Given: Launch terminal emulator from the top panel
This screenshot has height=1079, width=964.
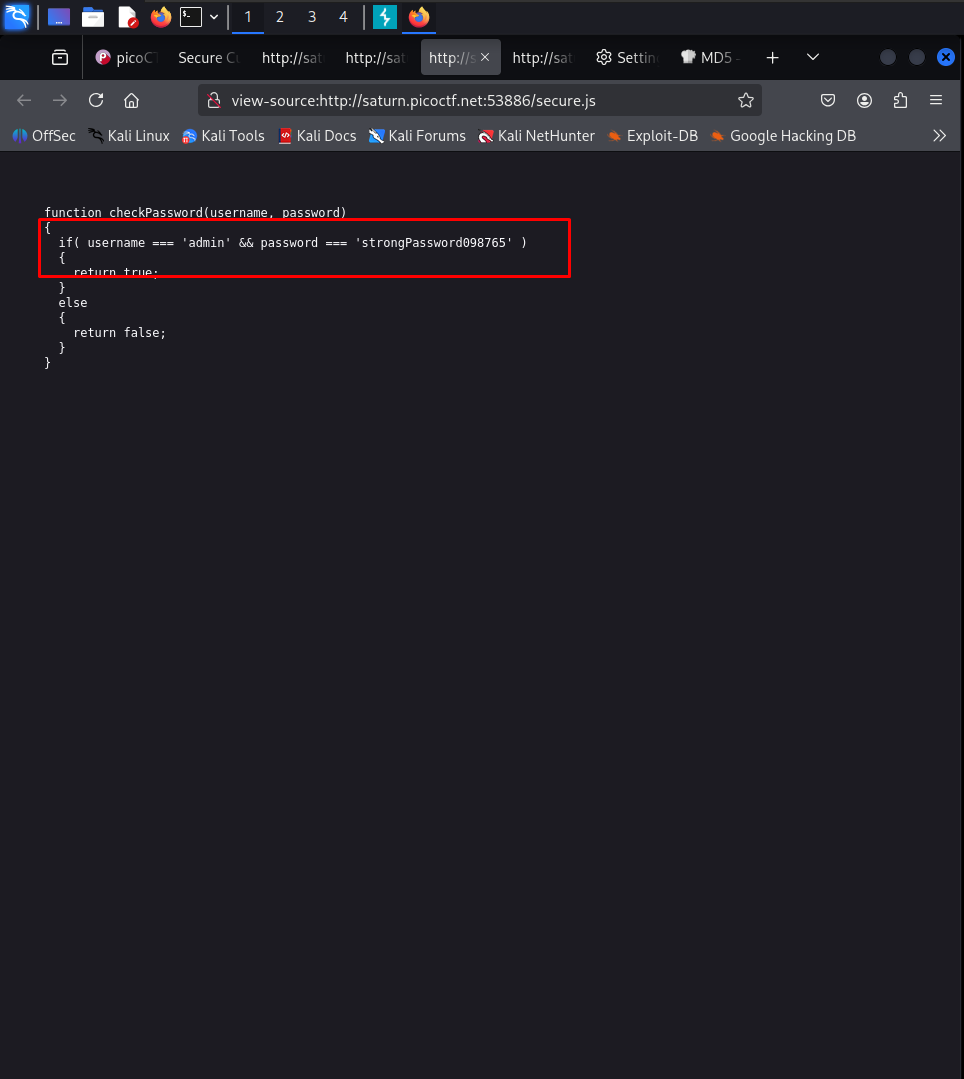Looking at the screenshot, I should 190,17.
